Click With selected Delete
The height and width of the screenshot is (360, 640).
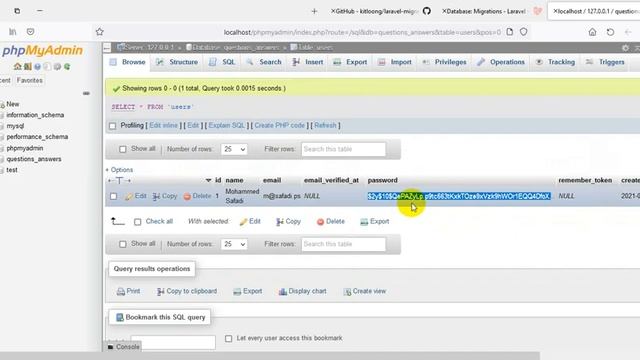point(331,221)
